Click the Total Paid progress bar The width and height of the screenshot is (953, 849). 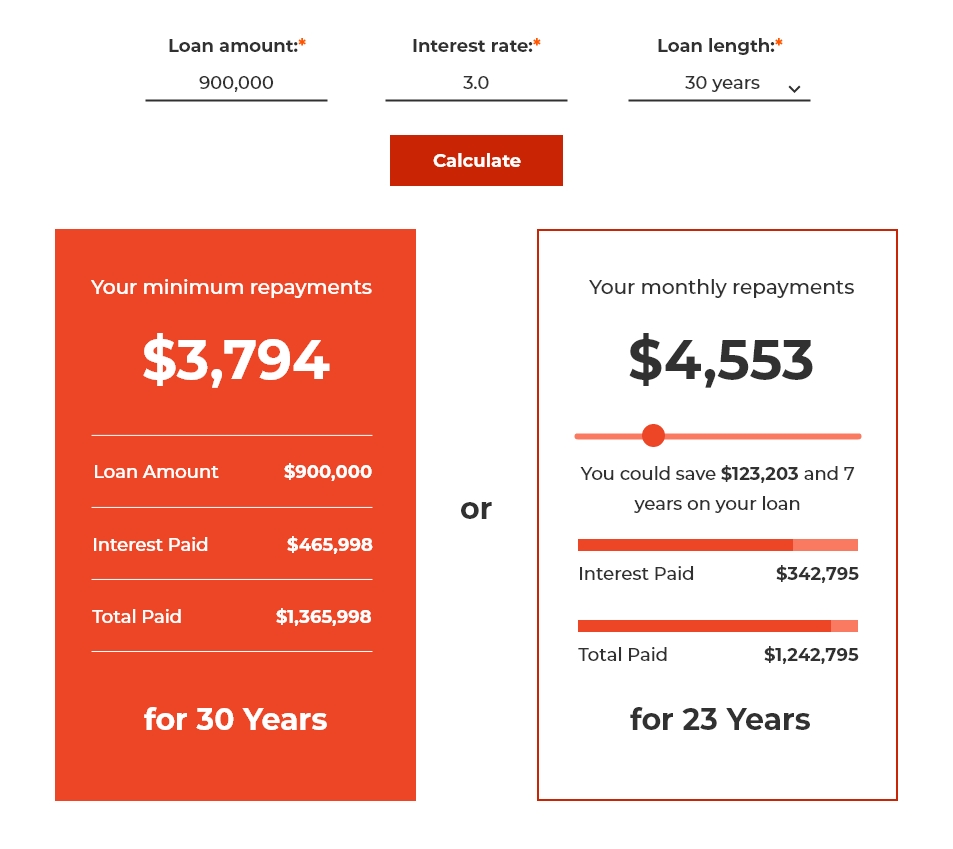pos(717,626)
